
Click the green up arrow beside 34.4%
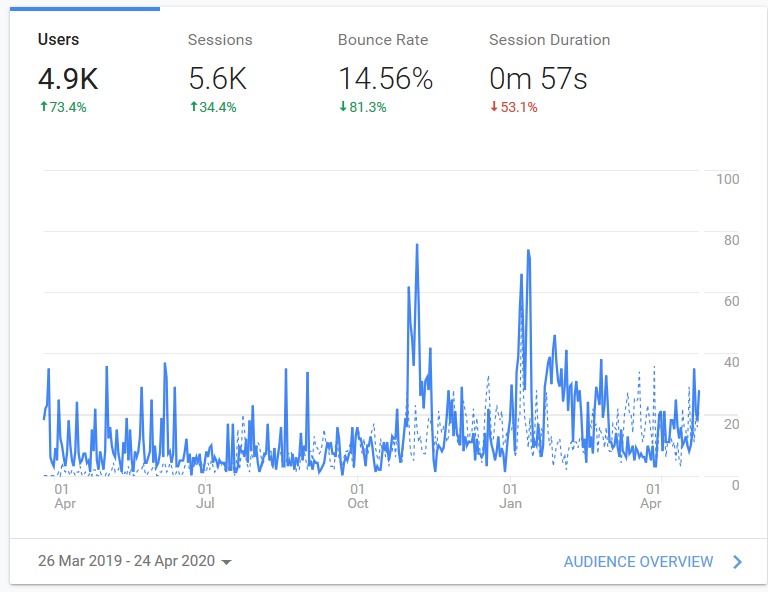pyautogui.click(x=193, y=107)
